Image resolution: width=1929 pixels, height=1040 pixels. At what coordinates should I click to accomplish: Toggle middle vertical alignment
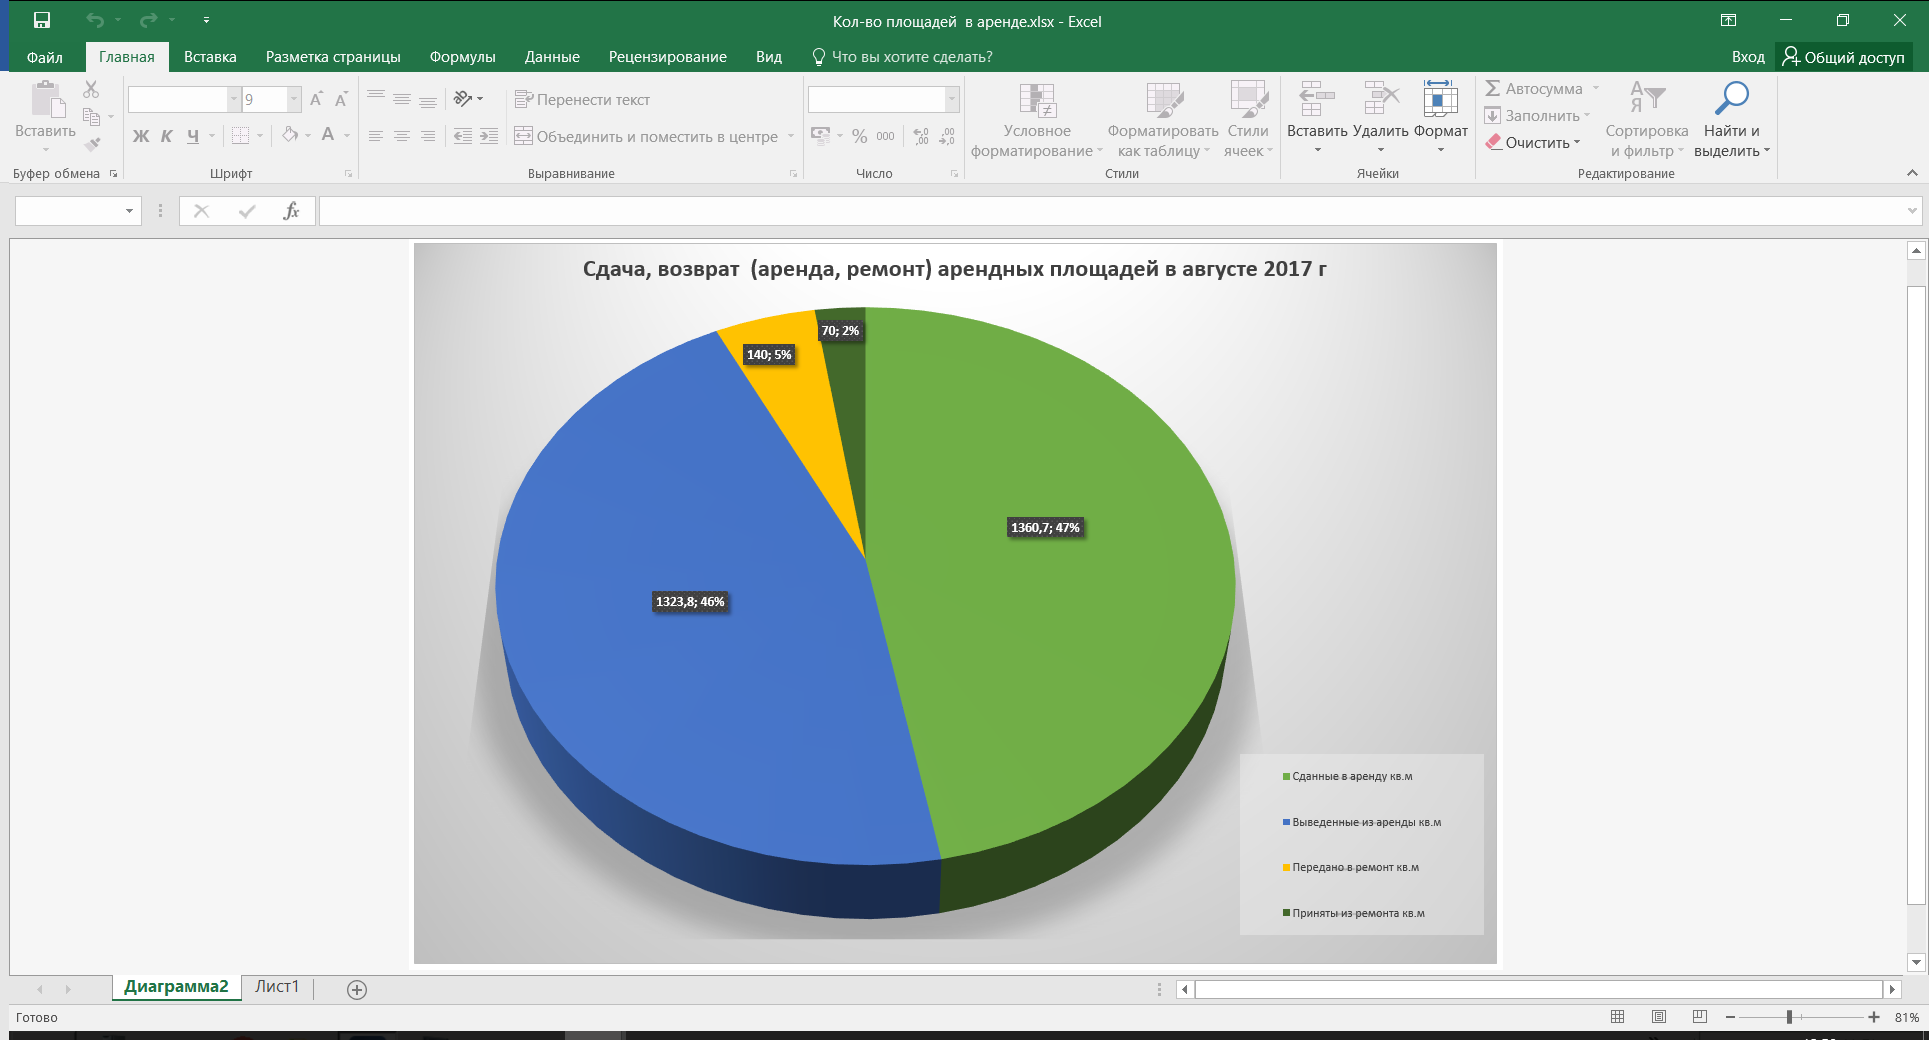tap(402, 98)
